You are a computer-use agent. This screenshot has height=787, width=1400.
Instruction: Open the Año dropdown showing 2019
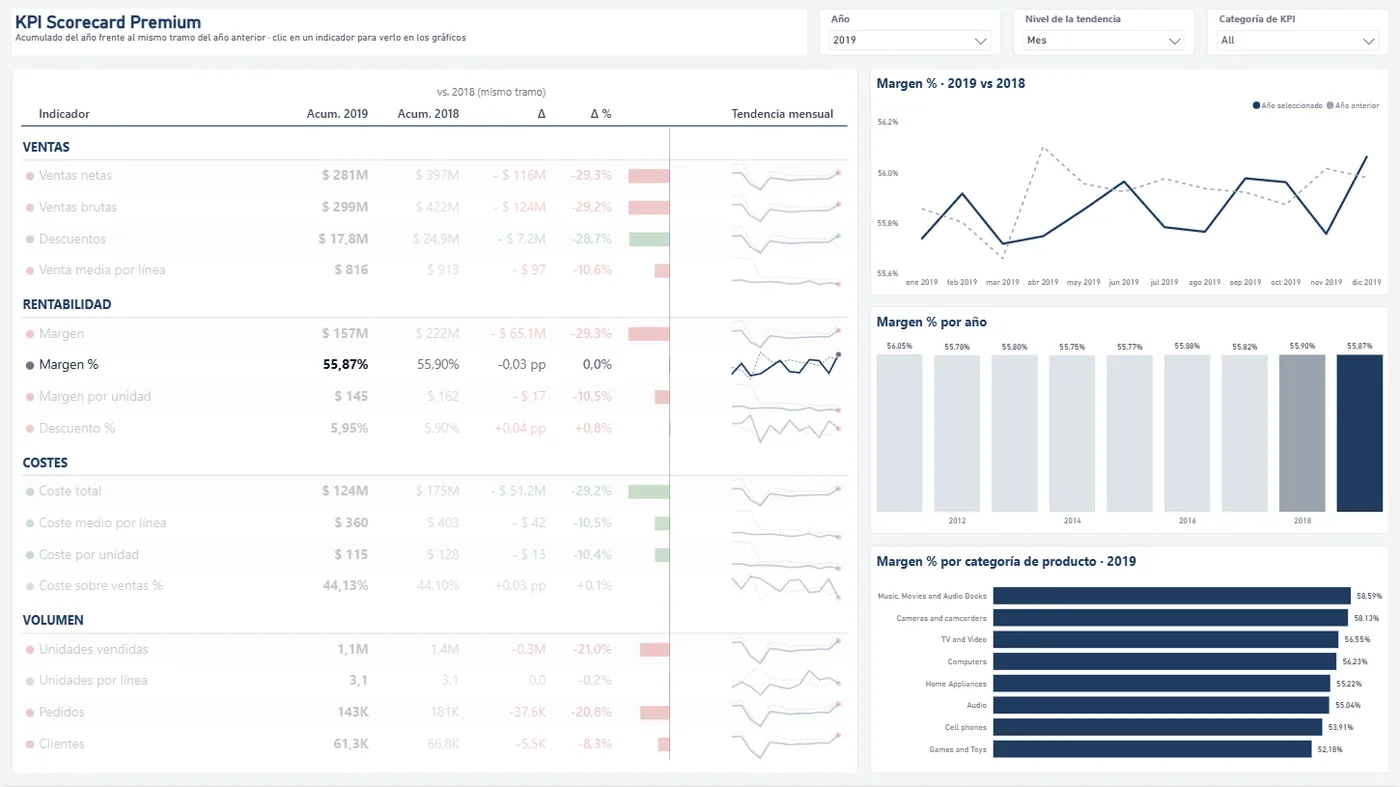(x=910, y=41)
